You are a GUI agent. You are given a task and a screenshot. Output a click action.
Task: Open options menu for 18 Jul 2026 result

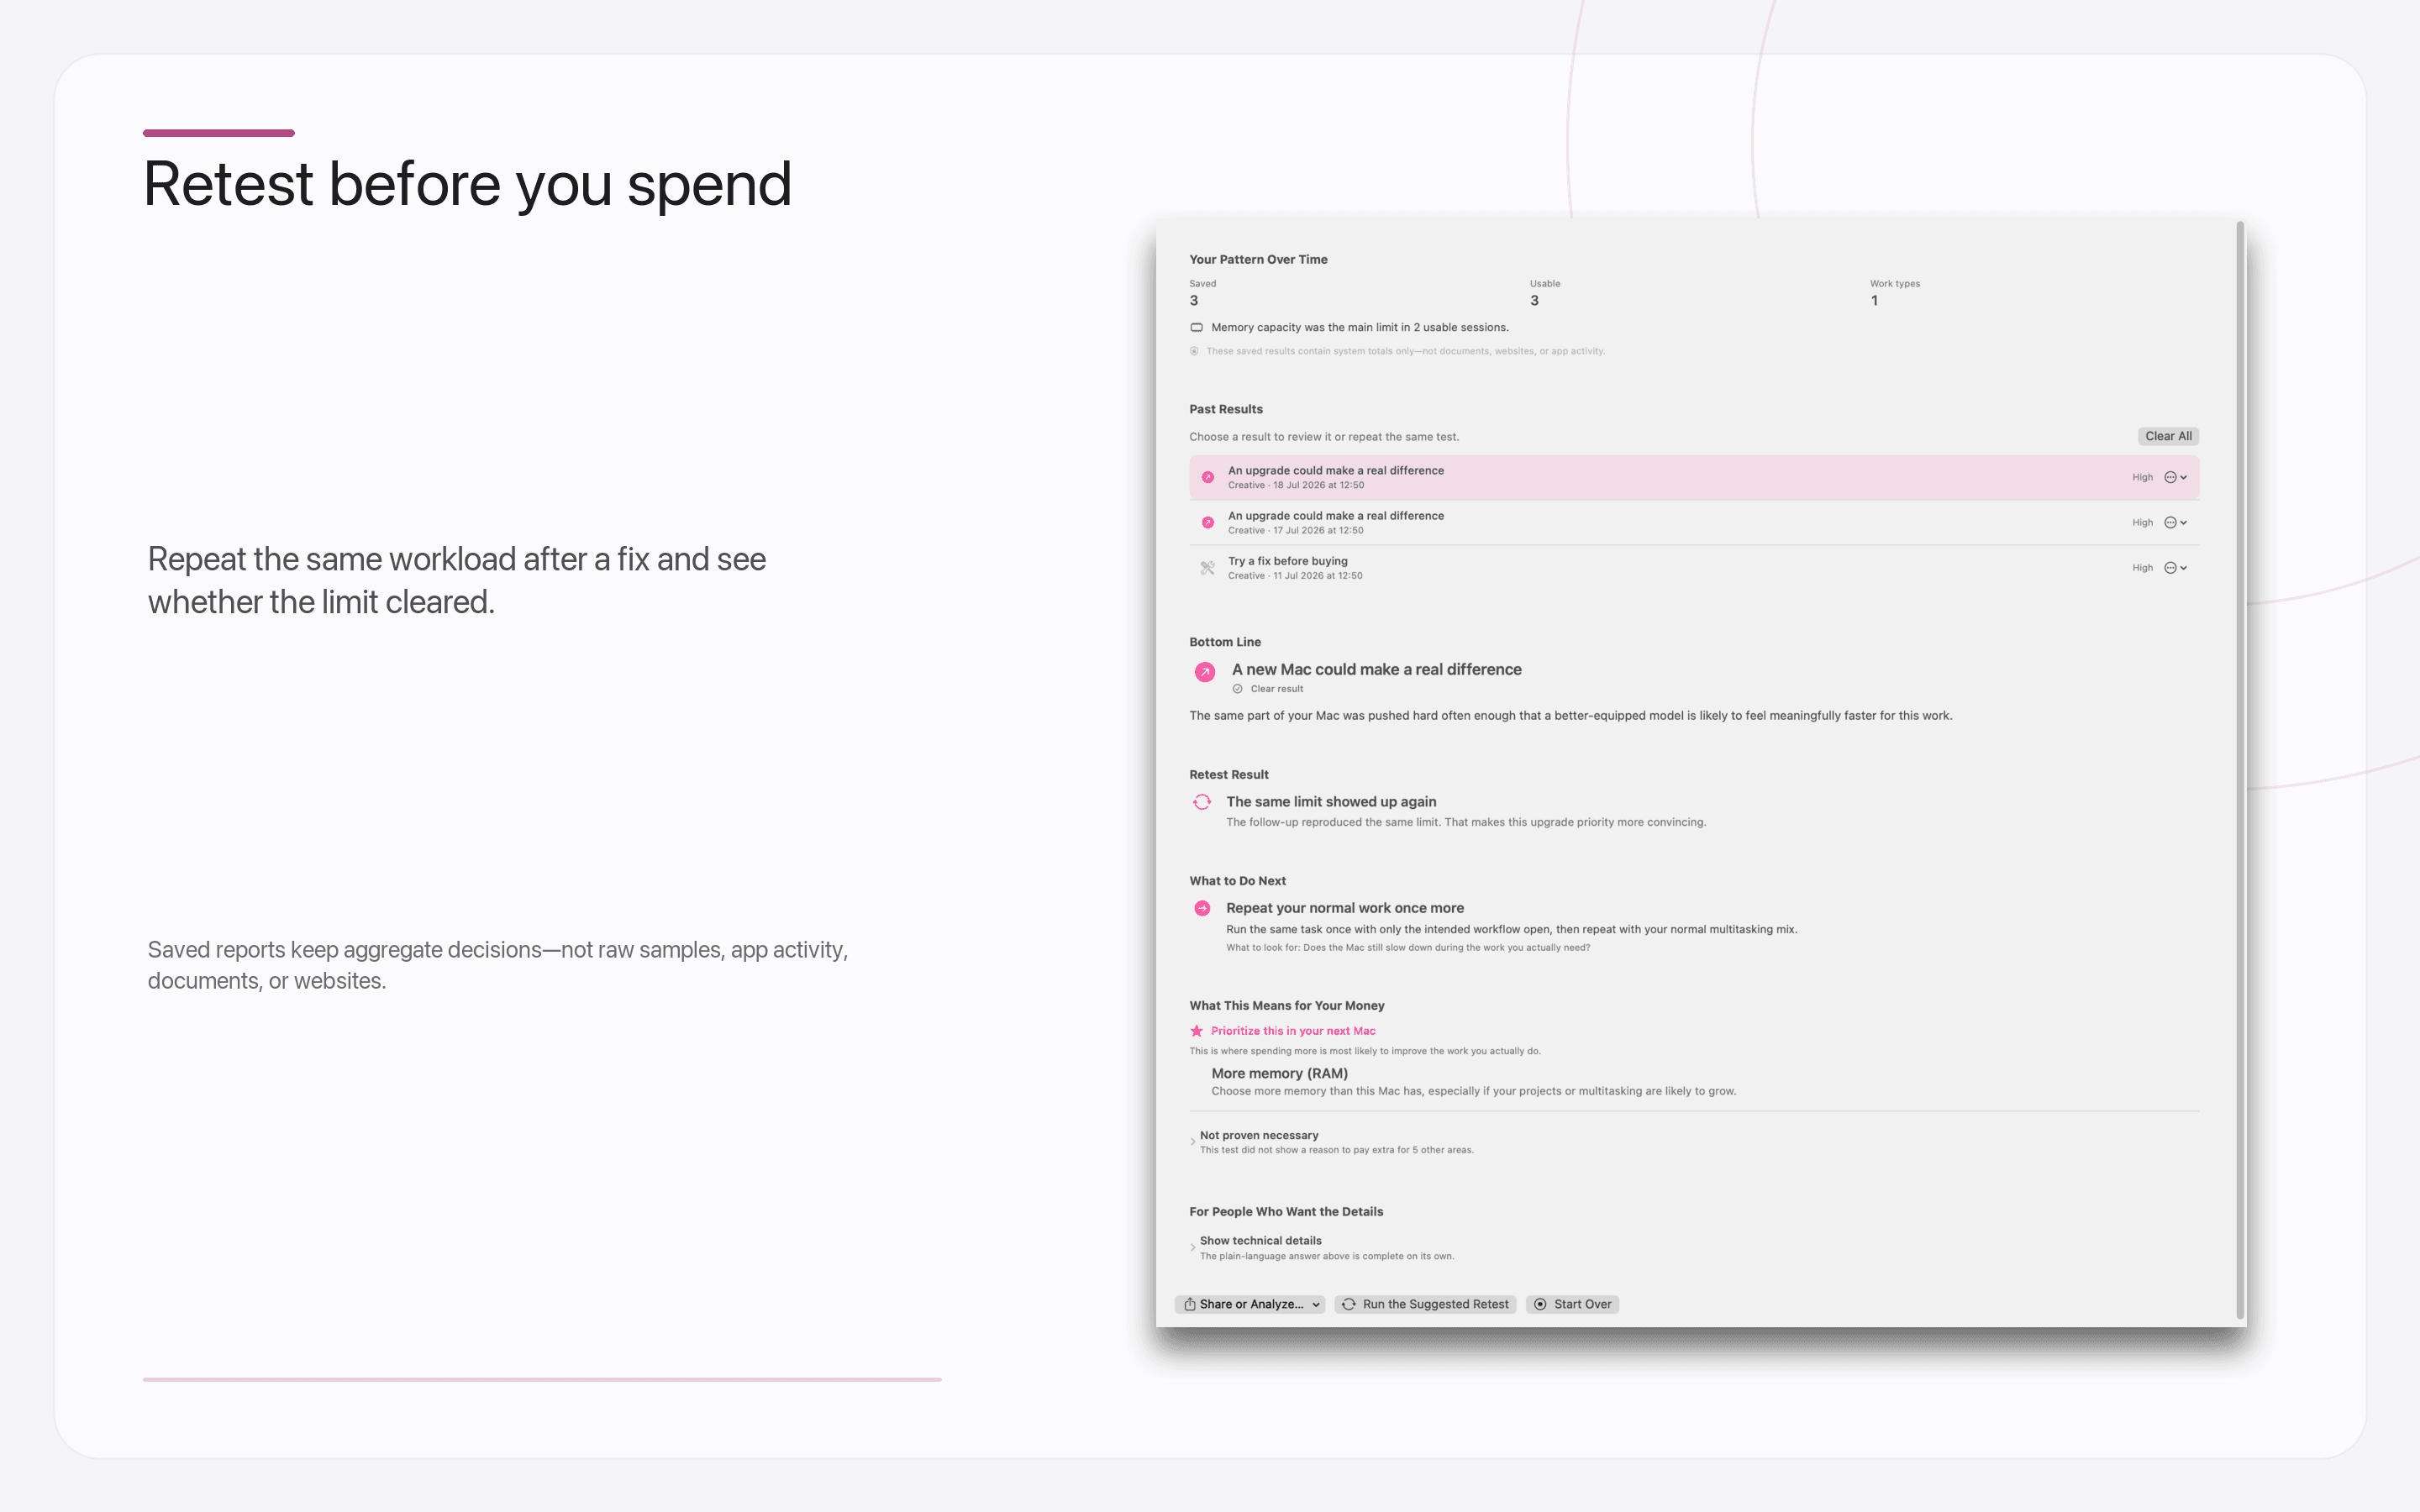[2175, 477]
